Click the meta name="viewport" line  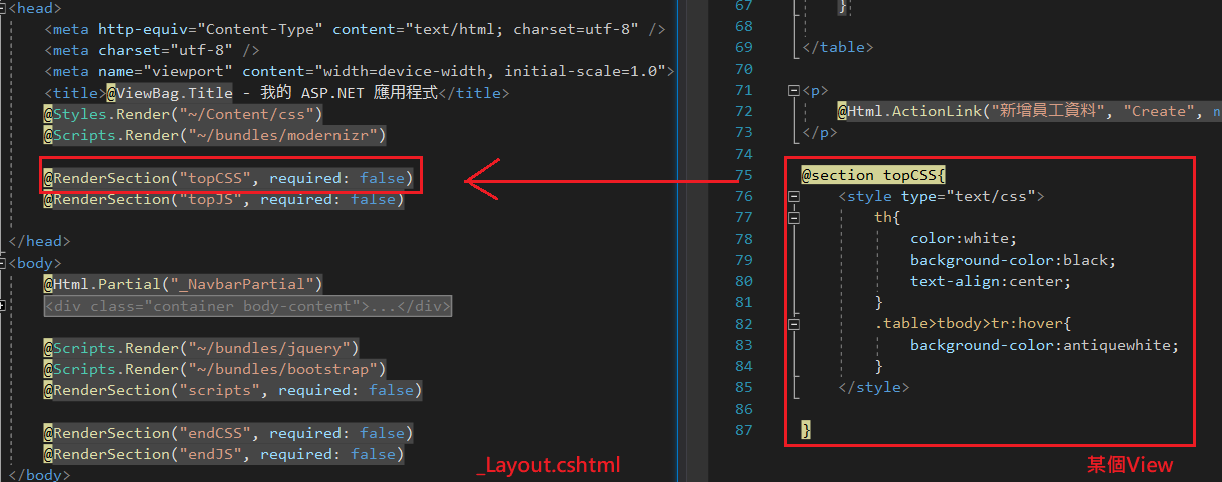point(359,71)
